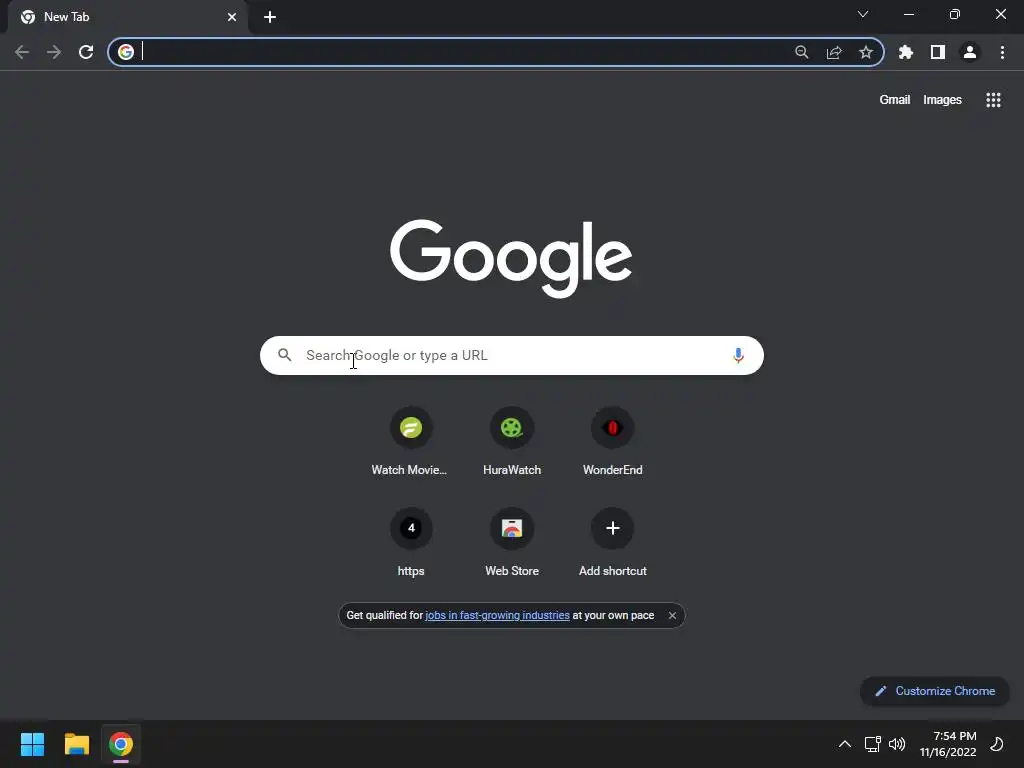Open volume control tray icon
The image size is (1024, 768).
click(897, 744)
